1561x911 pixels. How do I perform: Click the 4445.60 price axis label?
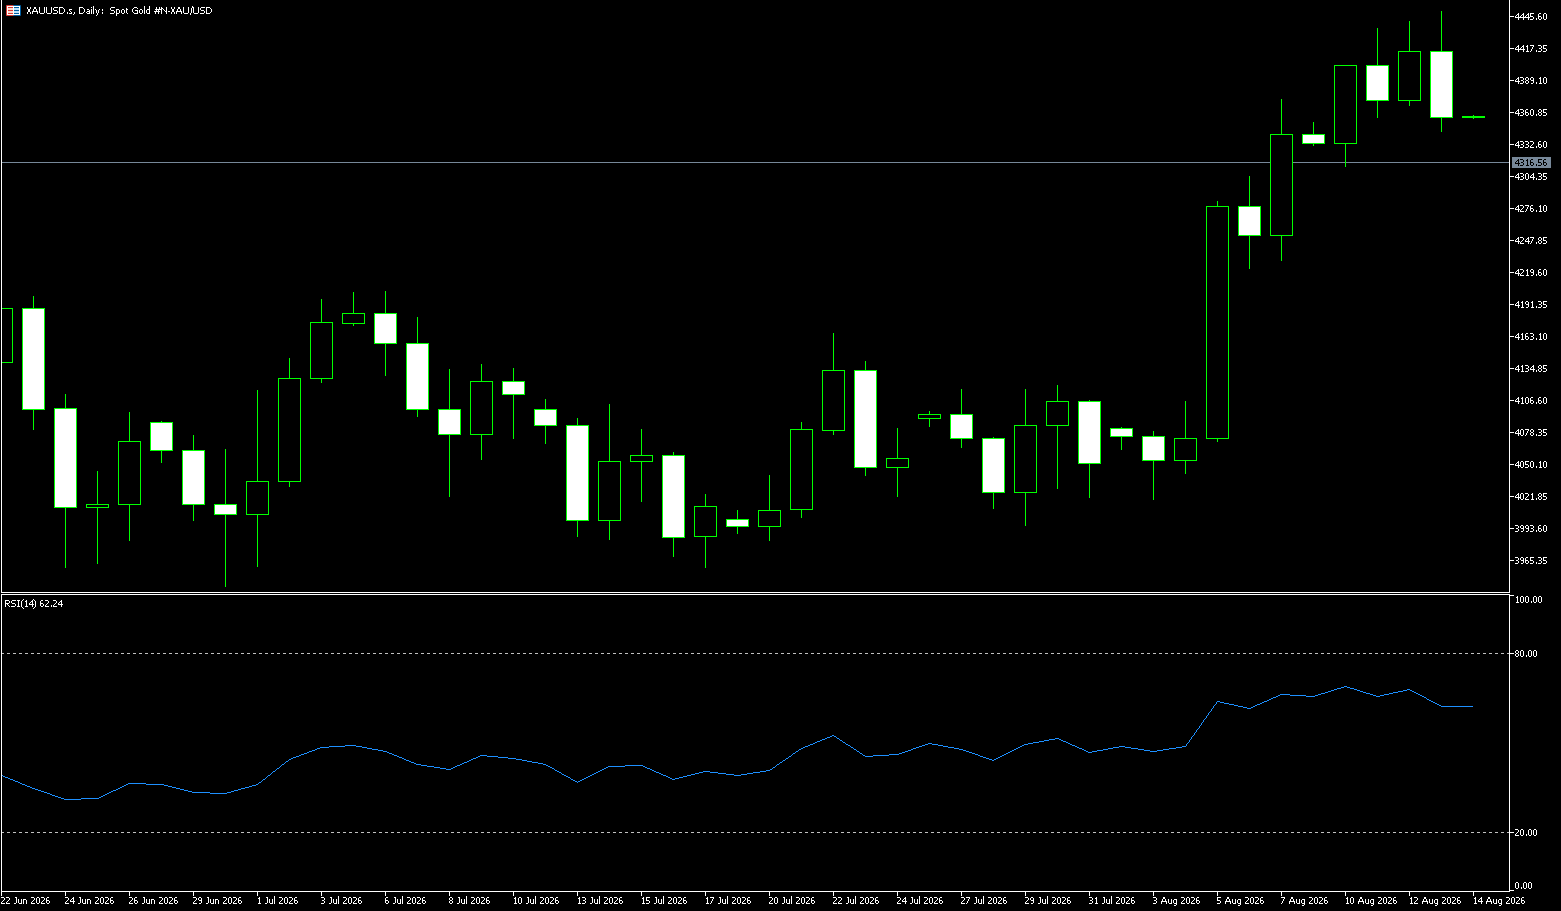tap(1531, 17)
